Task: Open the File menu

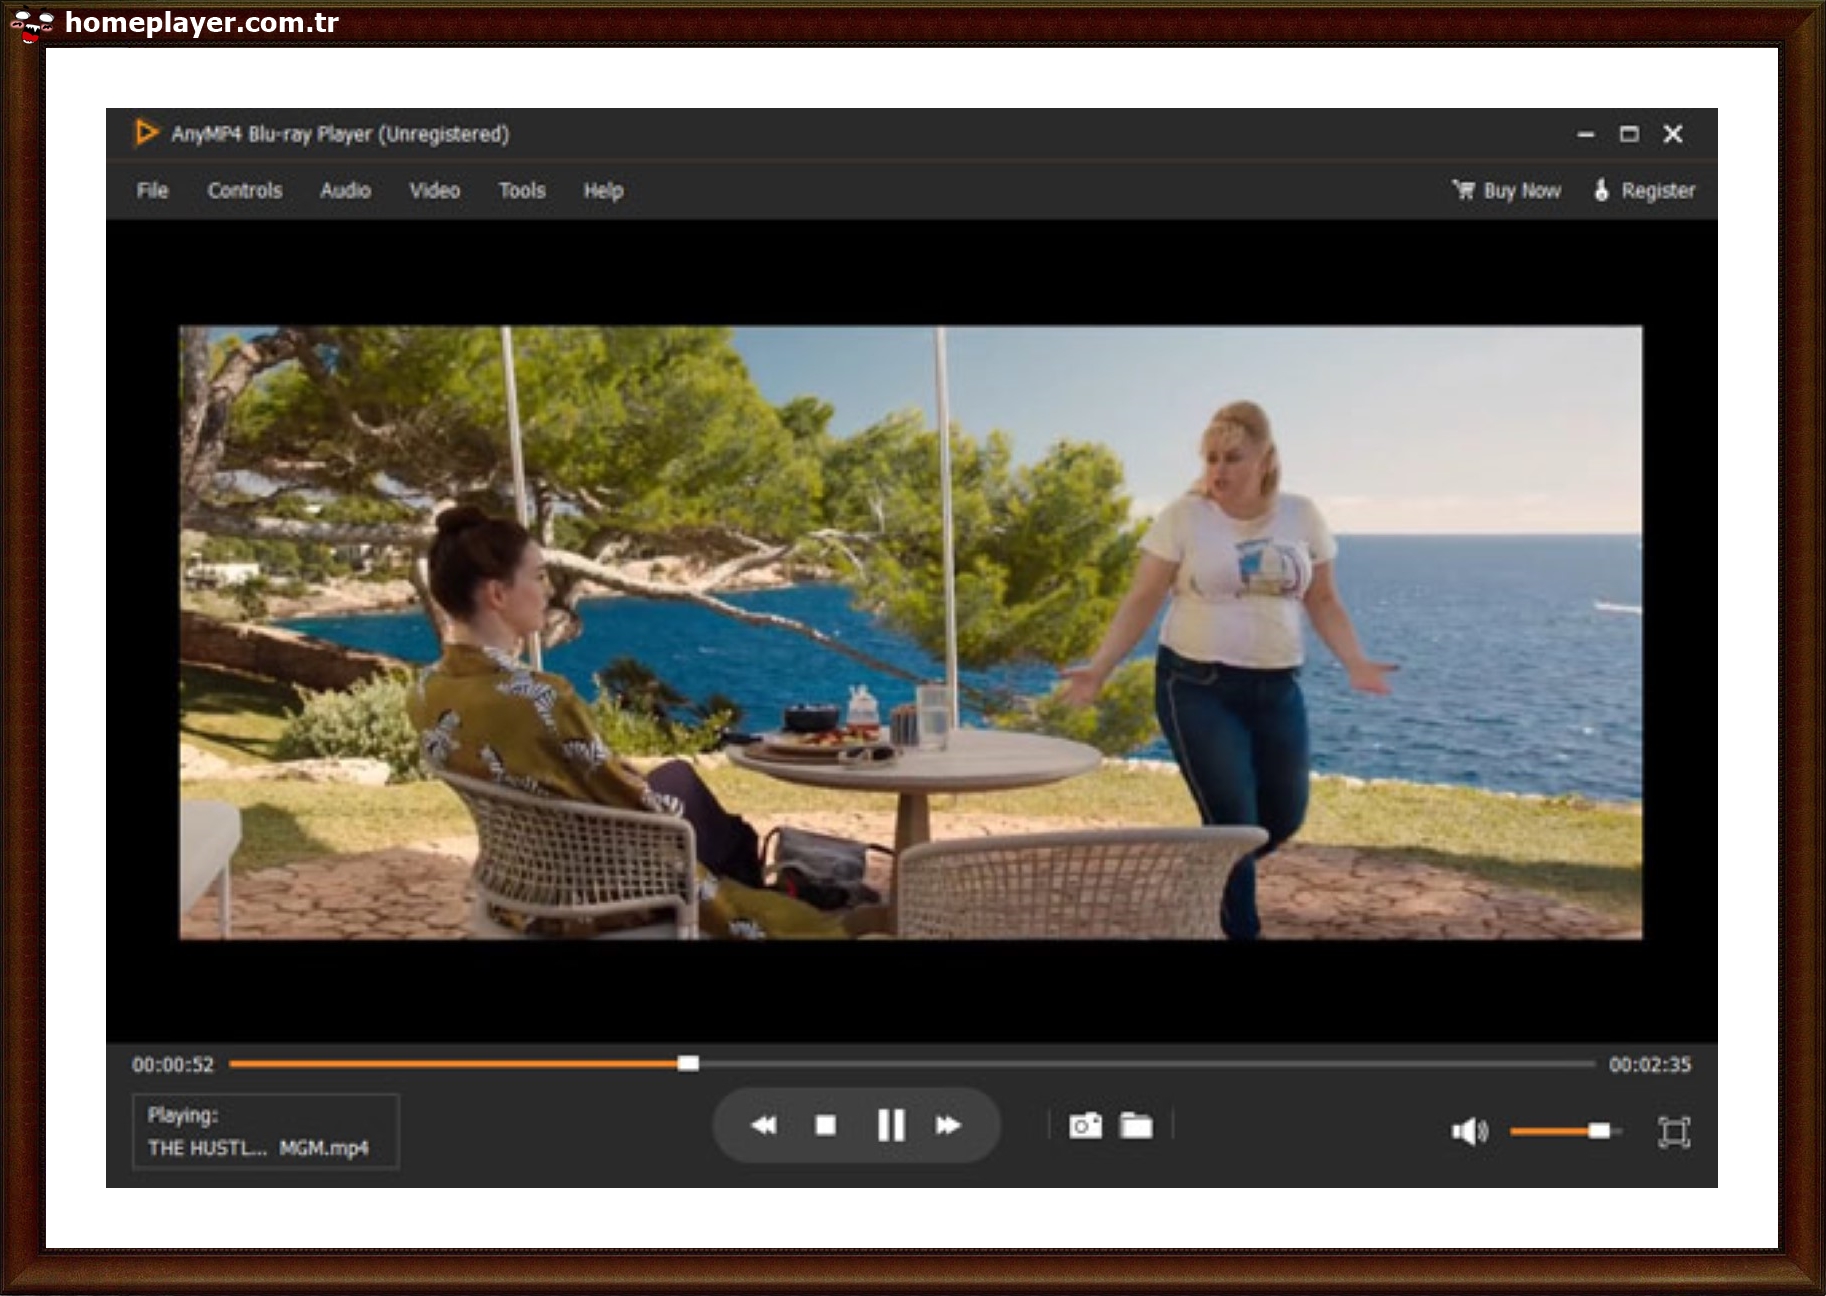Action: click(152, 191)
